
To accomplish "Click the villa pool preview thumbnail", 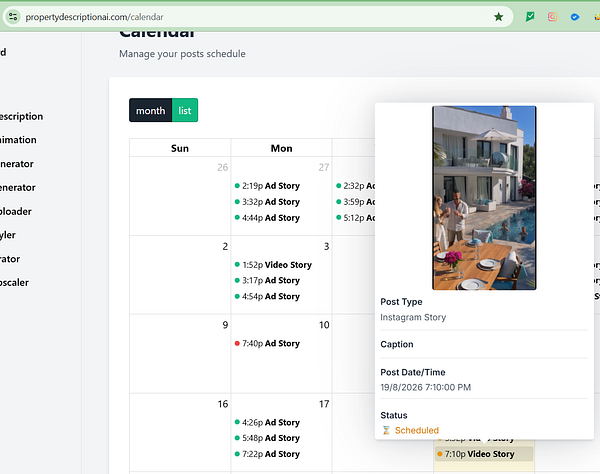I will [484, 198].
